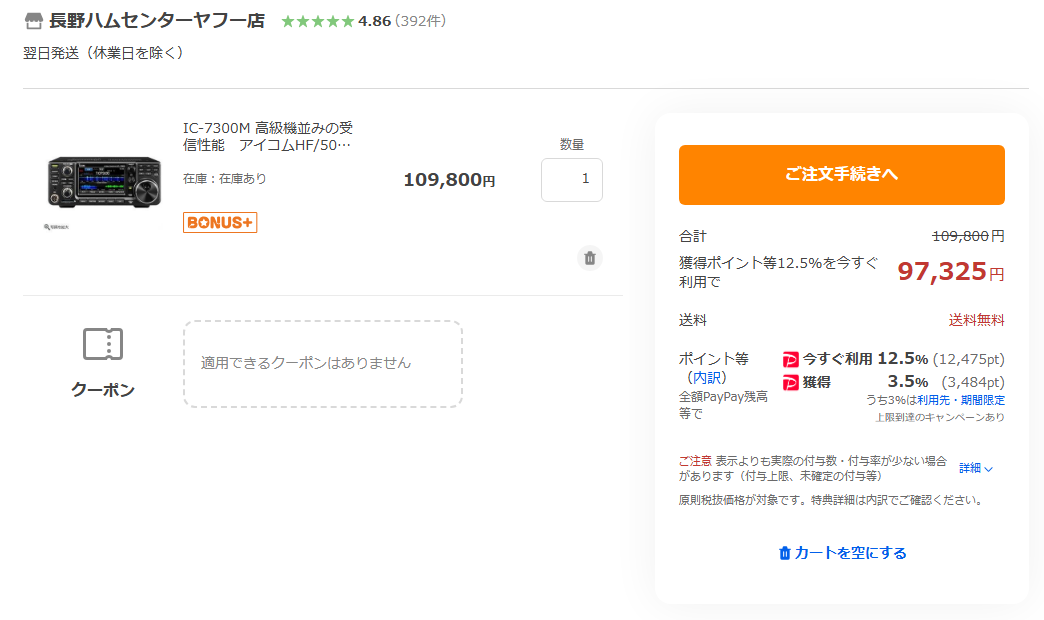Click the 送料無料 free shipping text
The image size is (1044, 620).
click(x=977, y=320)
